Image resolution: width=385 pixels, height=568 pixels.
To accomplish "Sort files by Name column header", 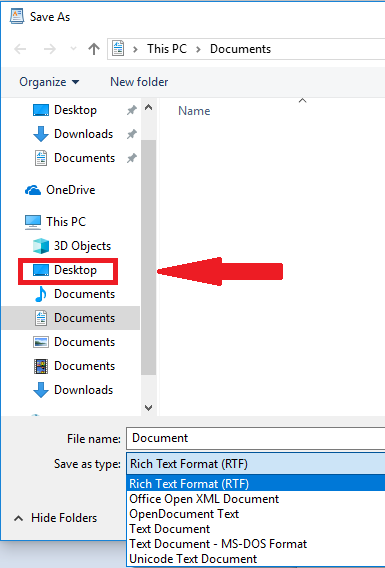I will 194,111.
